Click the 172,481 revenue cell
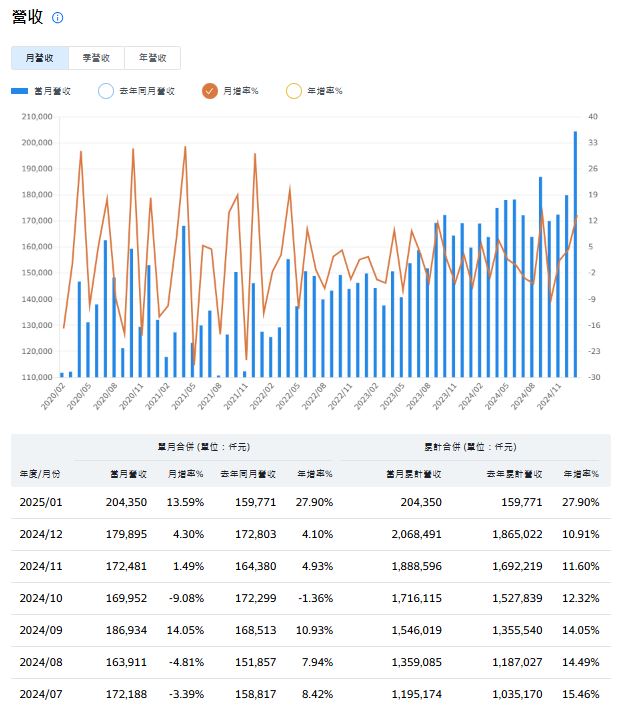The height and width of the screenshot is (707, 626). [126, 566]
